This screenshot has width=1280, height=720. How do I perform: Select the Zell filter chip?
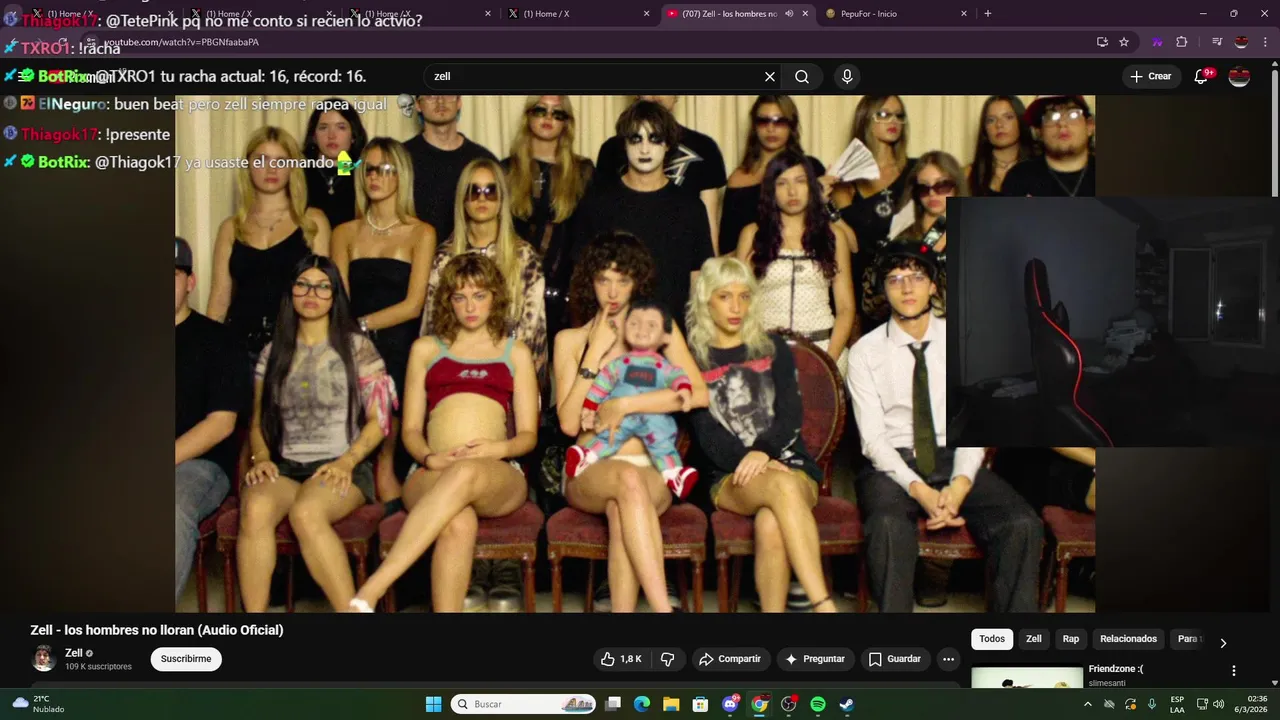point(1034,639)
